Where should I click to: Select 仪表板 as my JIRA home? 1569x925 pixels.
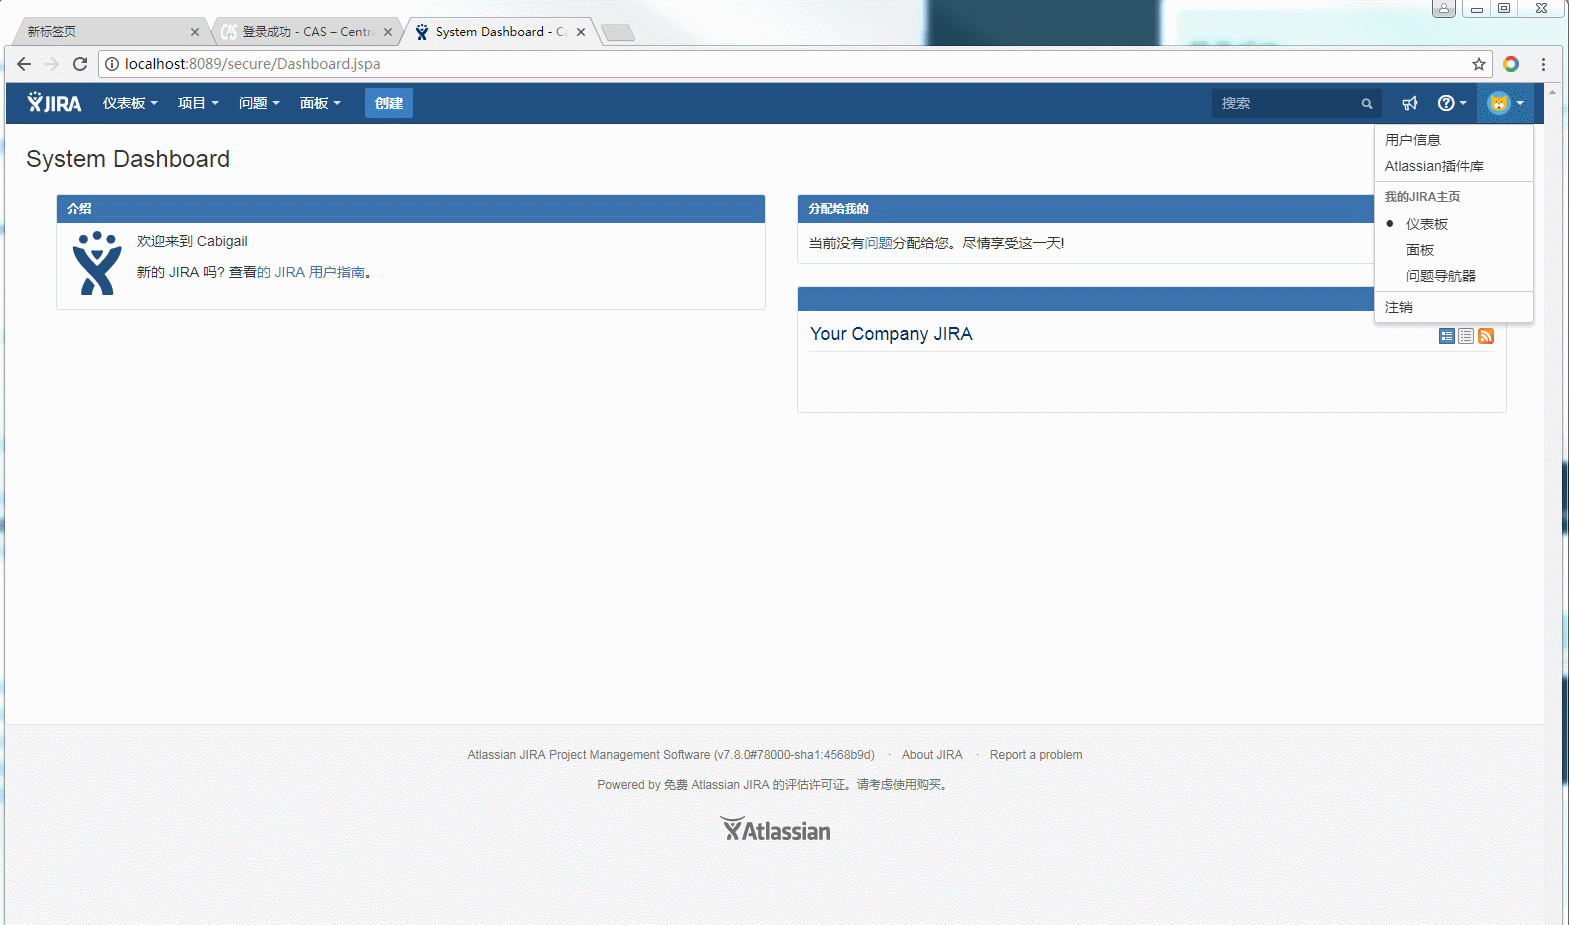tap(1426, 224)
